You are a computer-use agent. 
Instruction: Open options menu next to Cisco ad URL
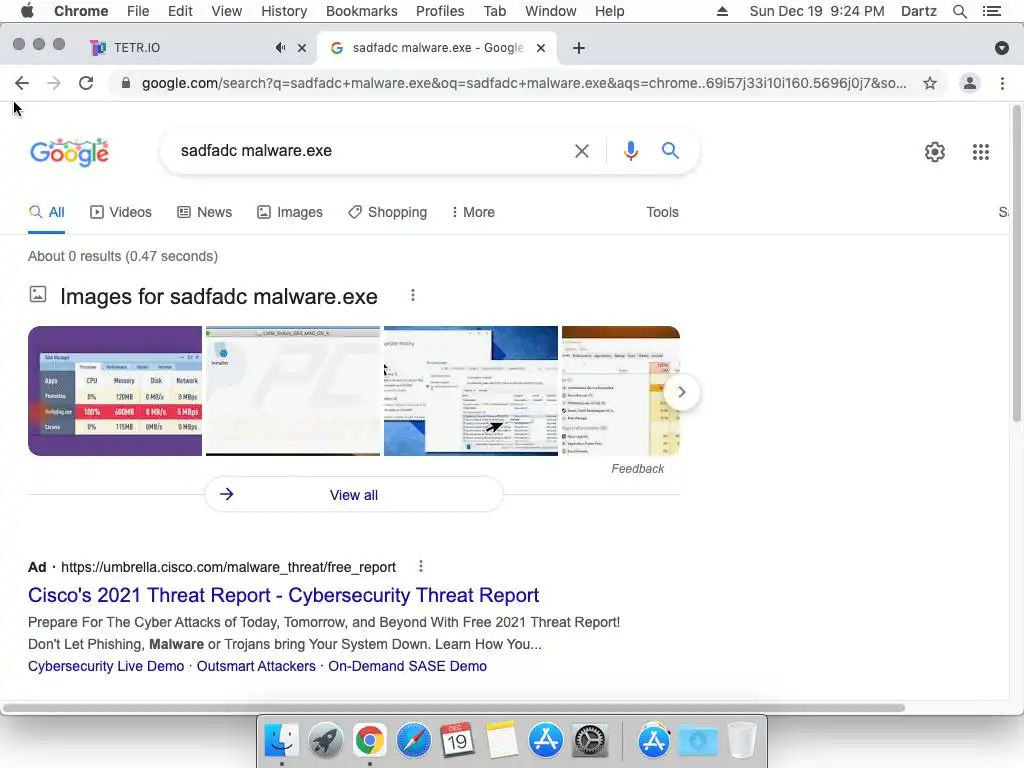(421, 566)
